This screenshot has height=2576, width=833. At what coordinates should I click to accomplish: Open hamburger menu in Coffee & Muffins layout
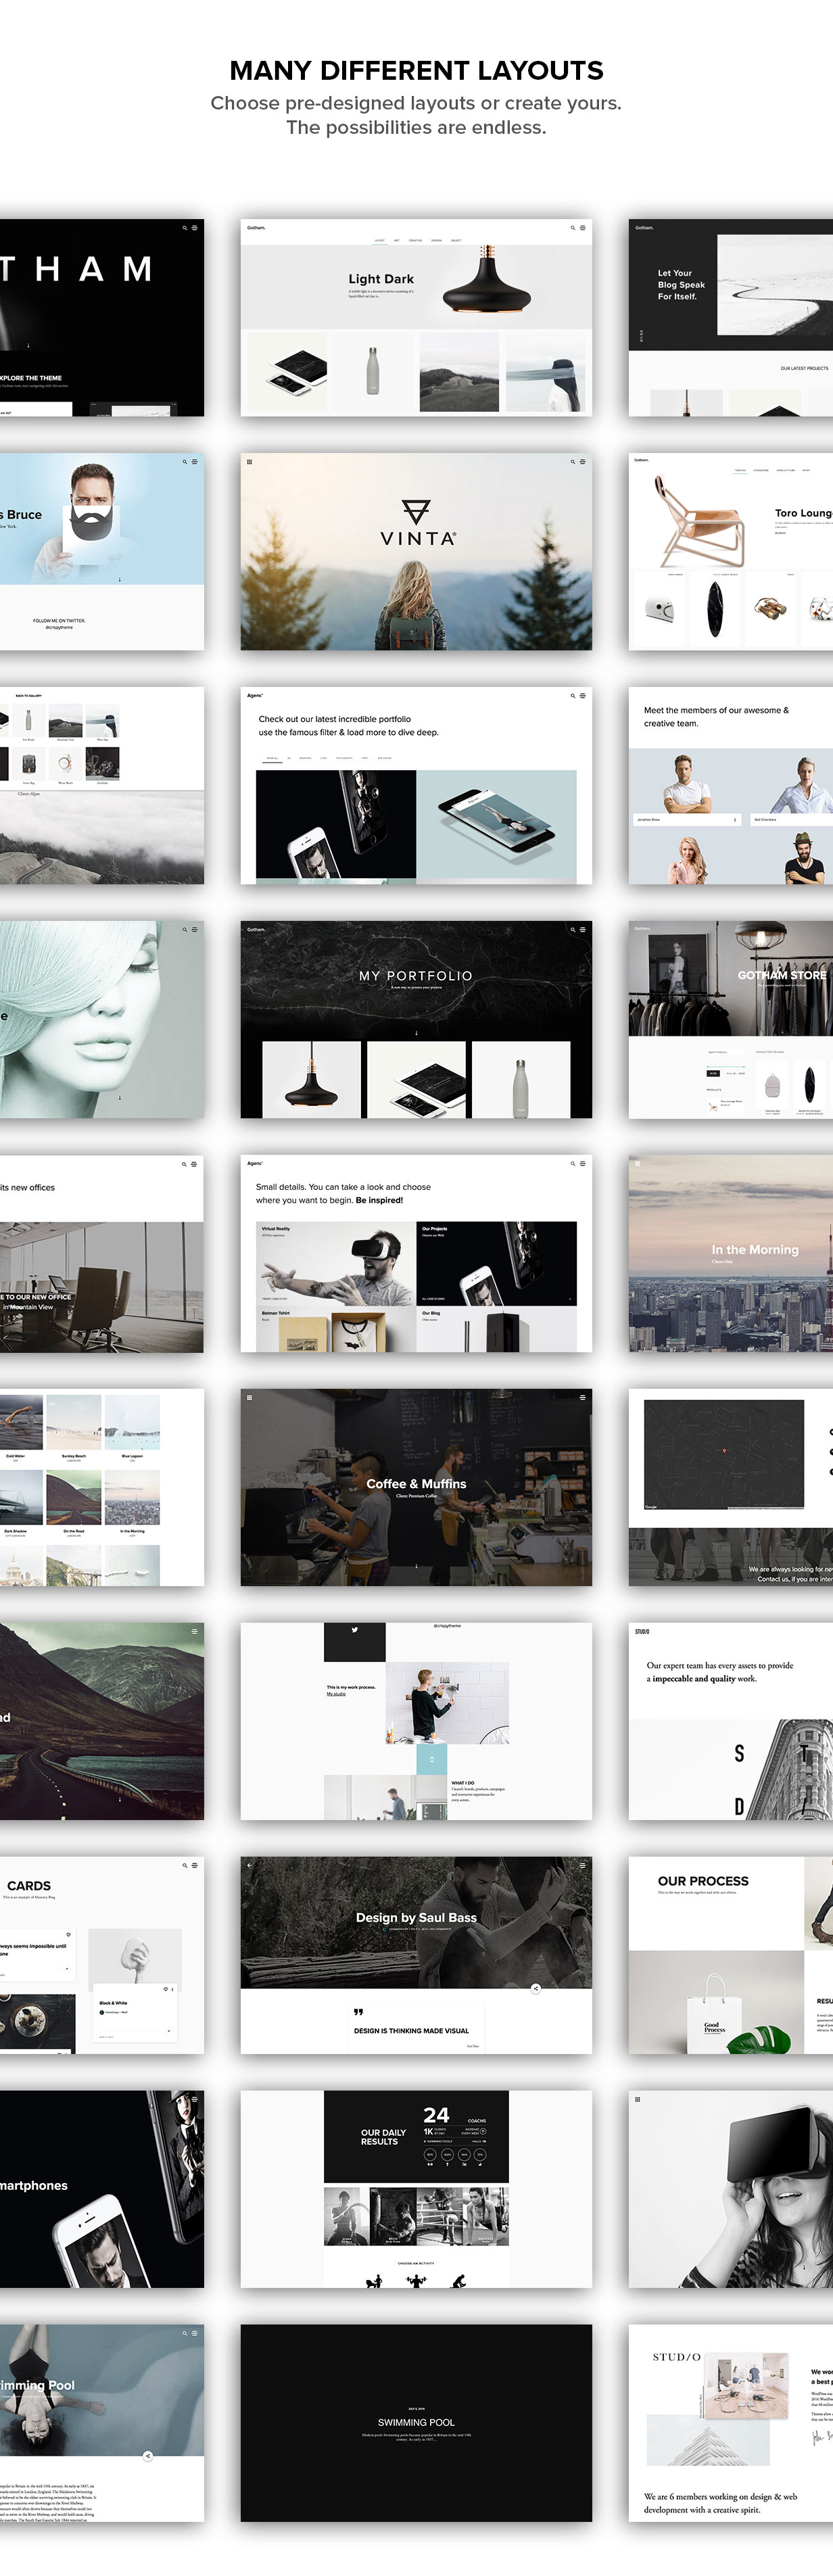(x=583, y=1397)
